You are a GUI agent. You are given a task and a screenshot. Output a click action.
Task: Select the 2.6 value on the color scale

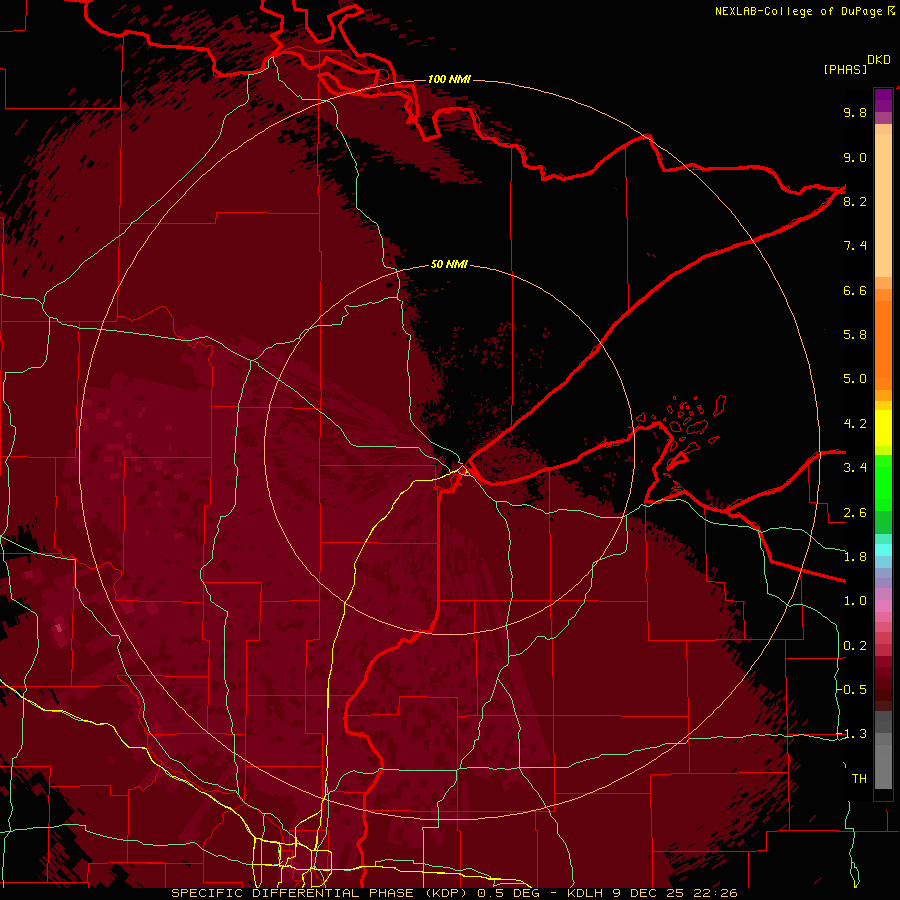[x=855, y=513]
